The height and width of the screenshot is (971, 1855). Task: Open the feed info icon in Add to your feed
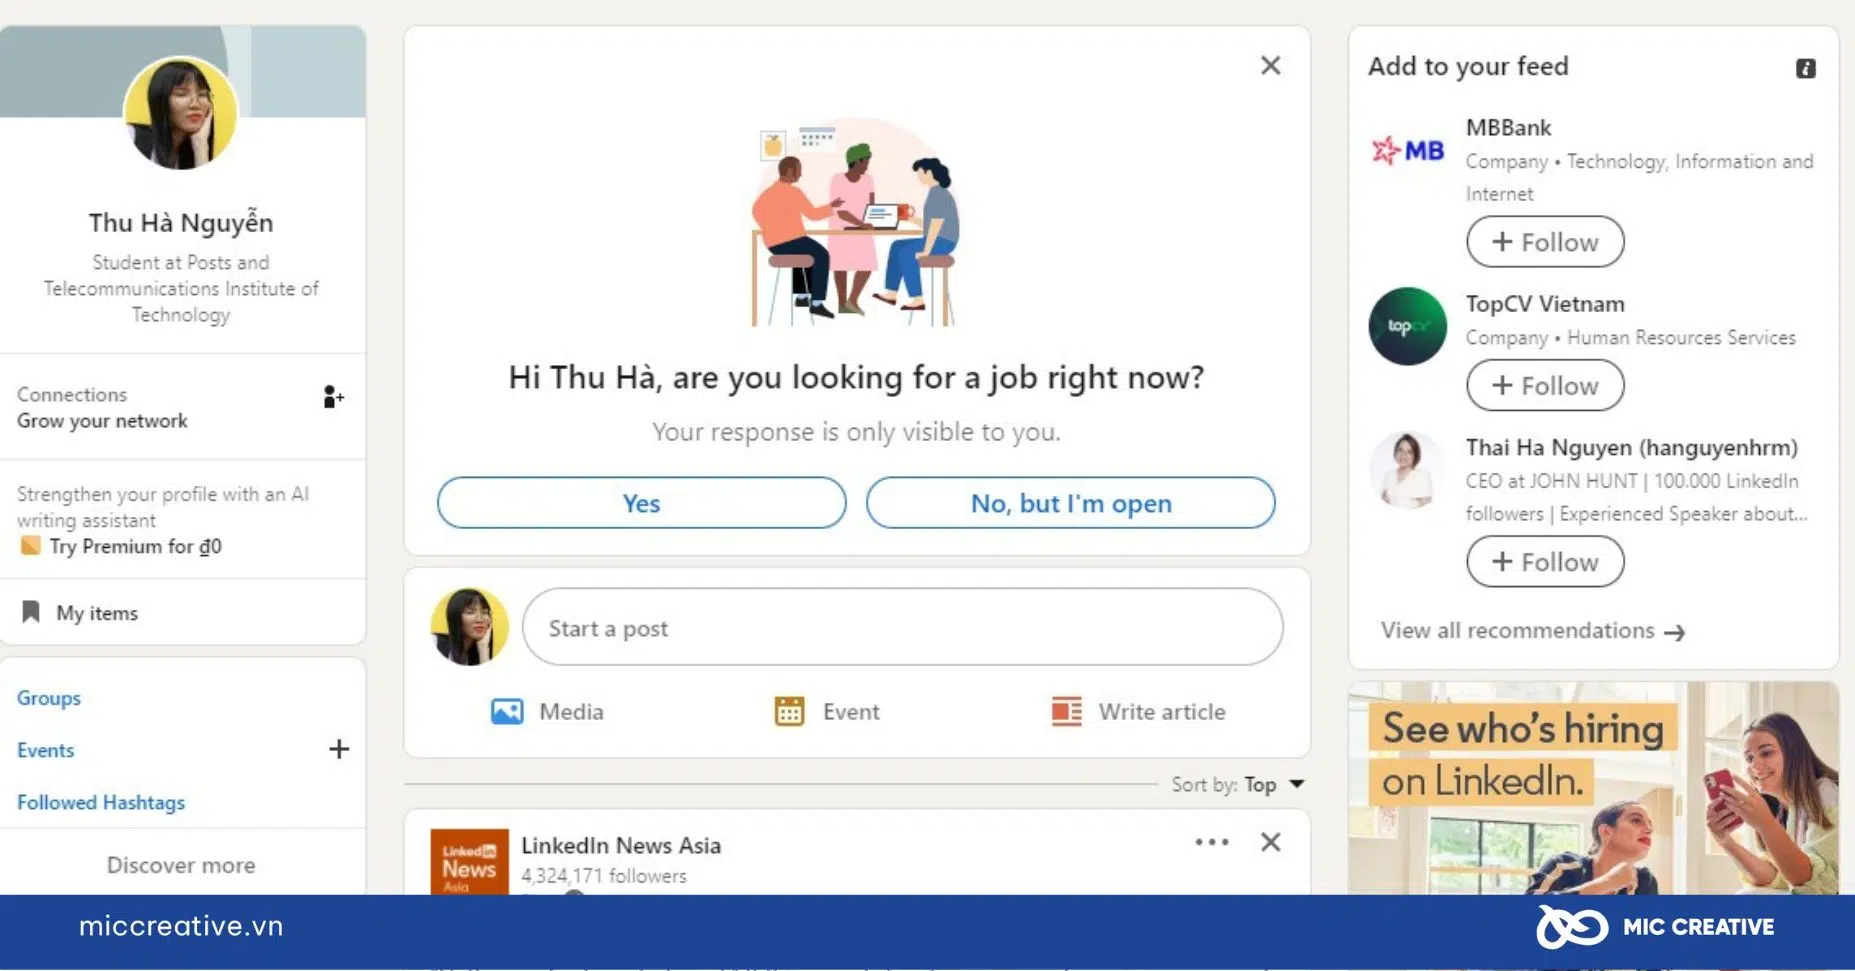[x=1805, y=68]
